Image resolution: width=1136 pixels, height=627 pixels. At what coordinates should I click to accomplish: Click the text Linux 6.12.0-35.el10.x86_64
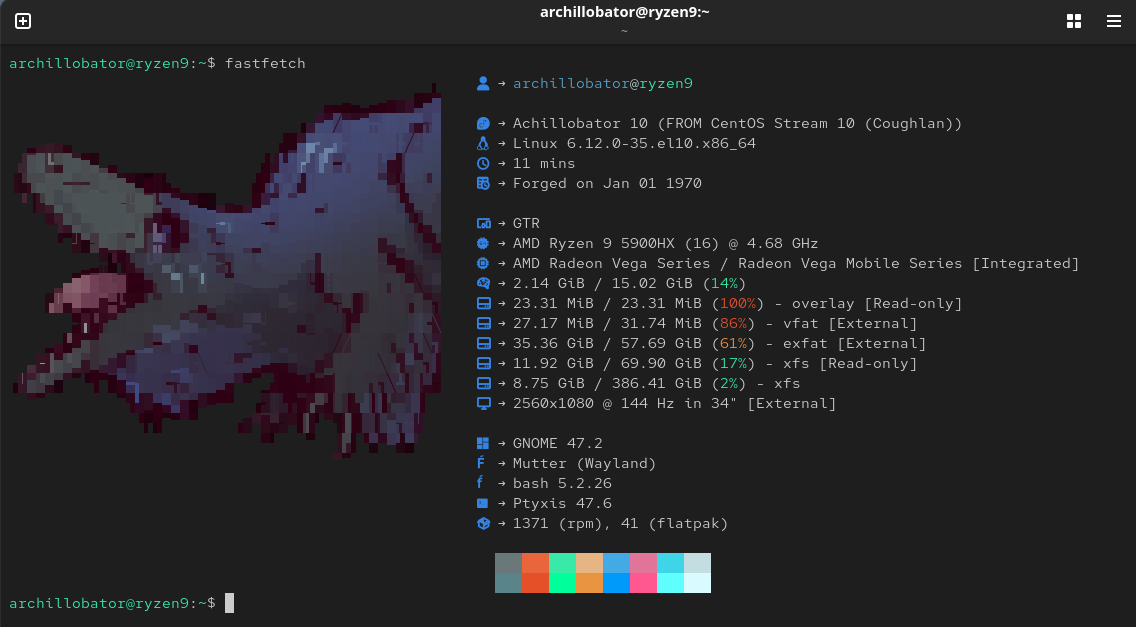coord(634,144)
